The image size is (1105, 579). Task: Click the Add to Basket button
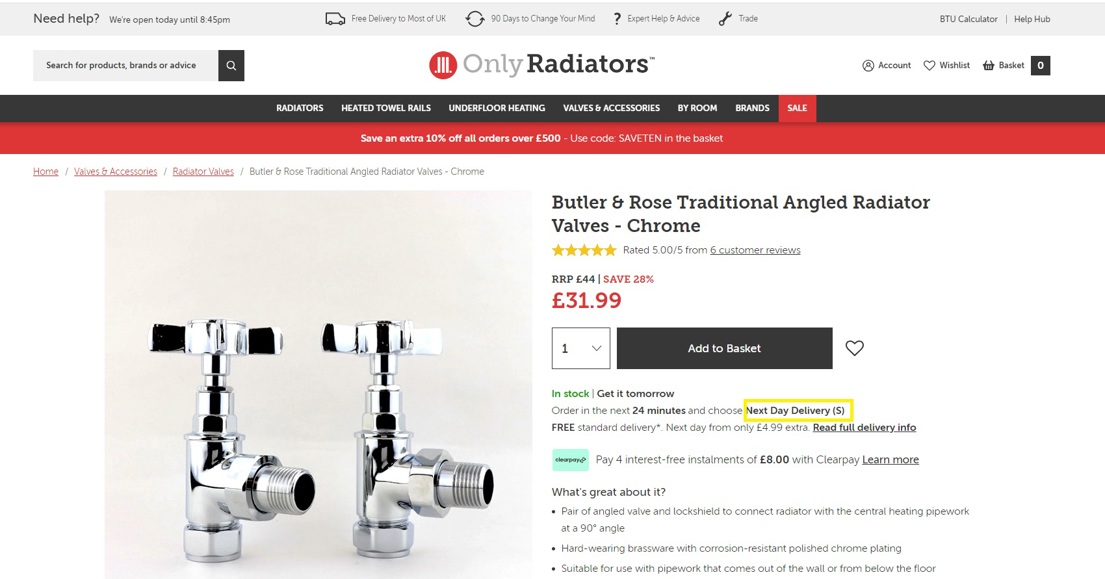[724, 348]
